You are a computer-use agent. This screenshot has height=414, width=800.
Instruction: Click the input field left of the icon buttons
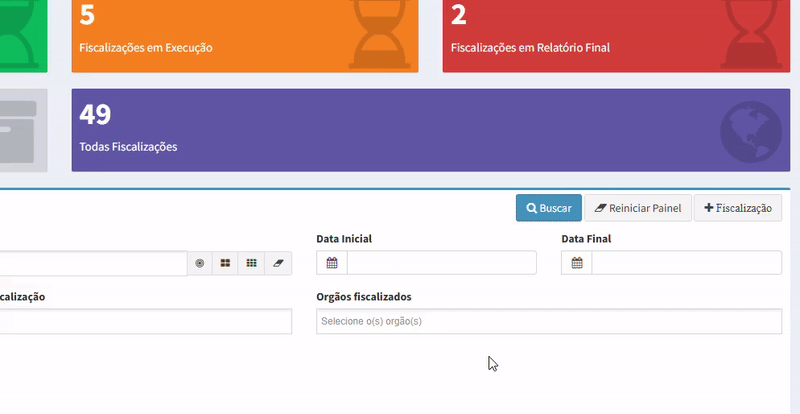click(x=93, y=263)
